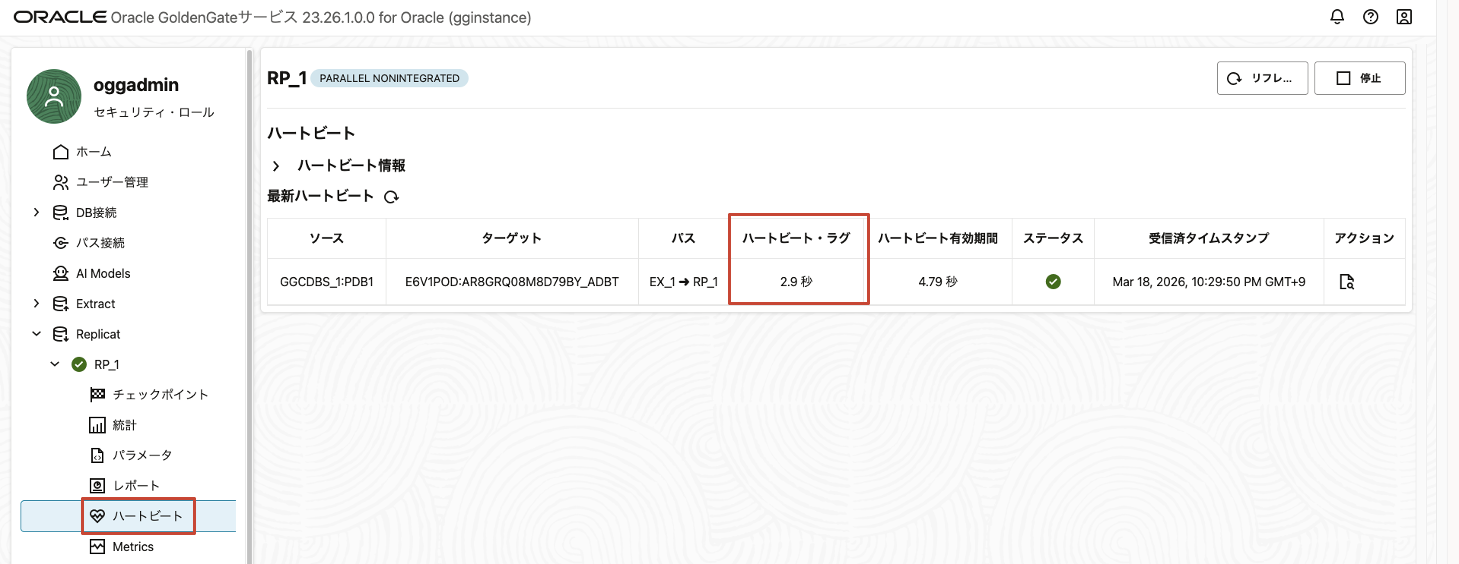
Task: Click the Replicat database icon
Action: (x=60, y=334)
